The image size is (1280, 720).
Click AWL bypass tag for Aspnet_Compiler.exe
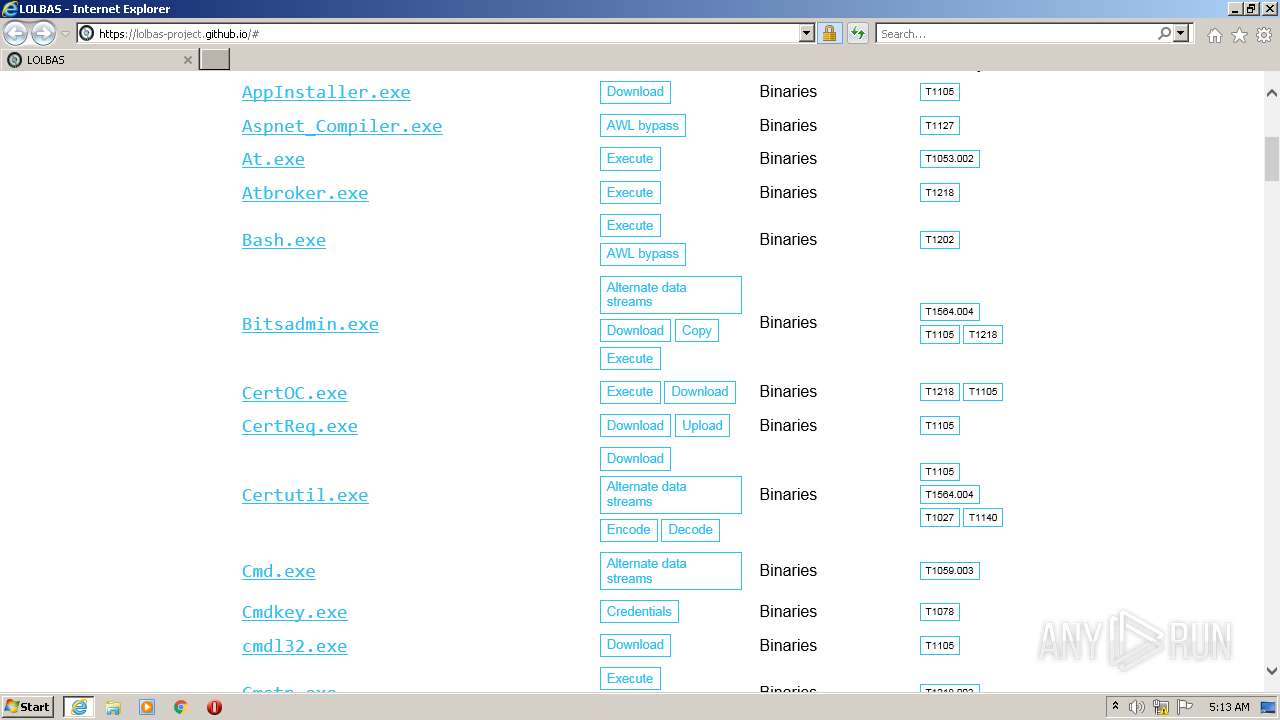(x=643, y=126)
